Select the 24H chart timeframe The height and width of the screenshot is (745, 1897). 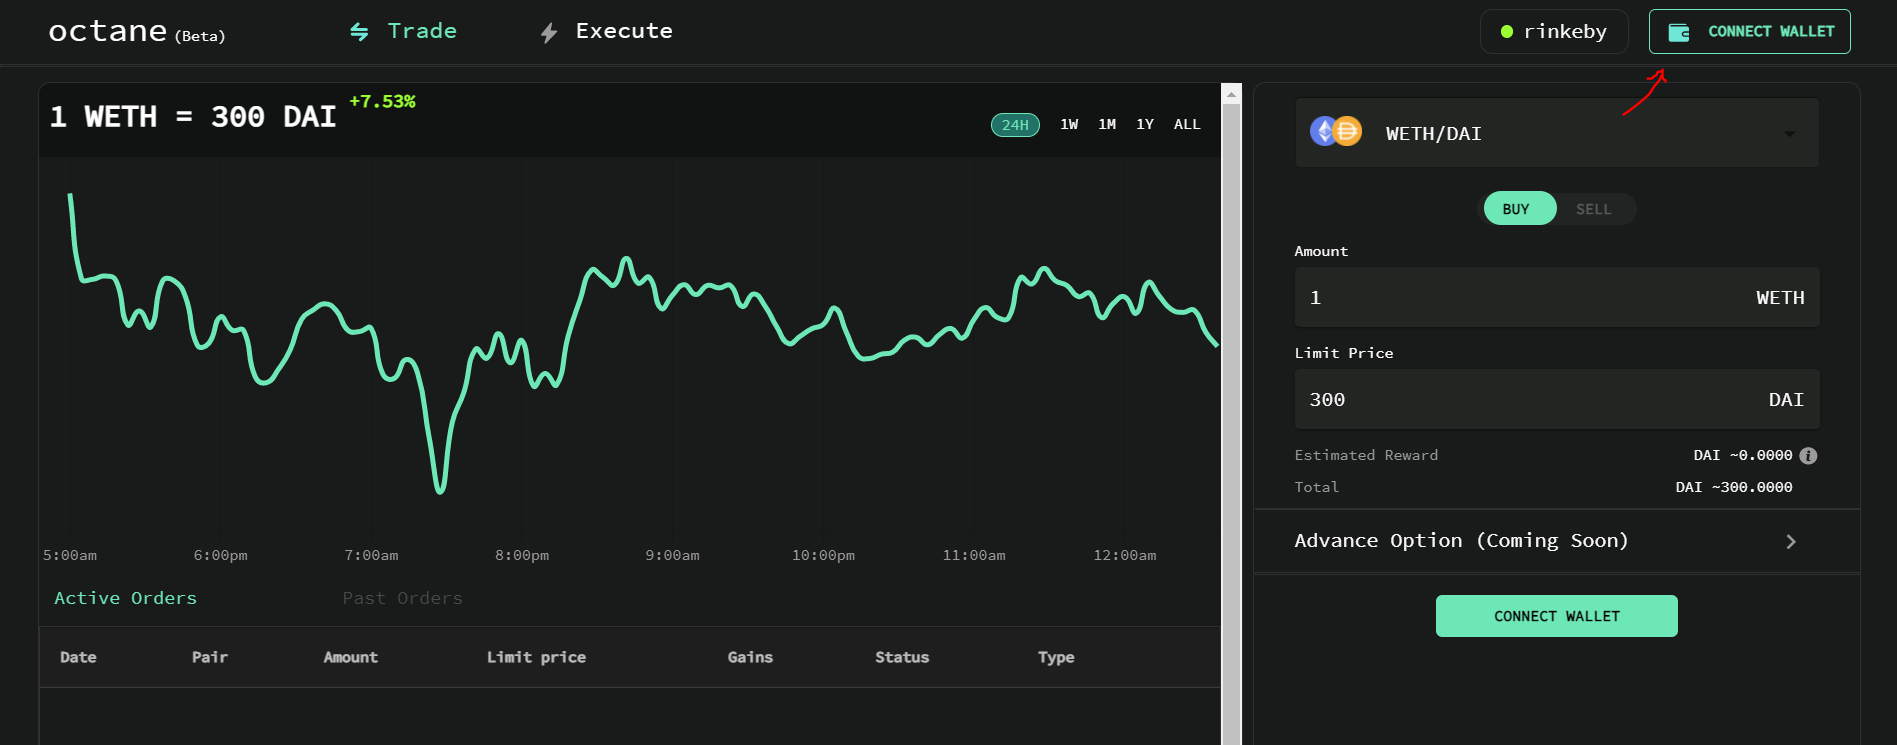[x=1015, y=125]
